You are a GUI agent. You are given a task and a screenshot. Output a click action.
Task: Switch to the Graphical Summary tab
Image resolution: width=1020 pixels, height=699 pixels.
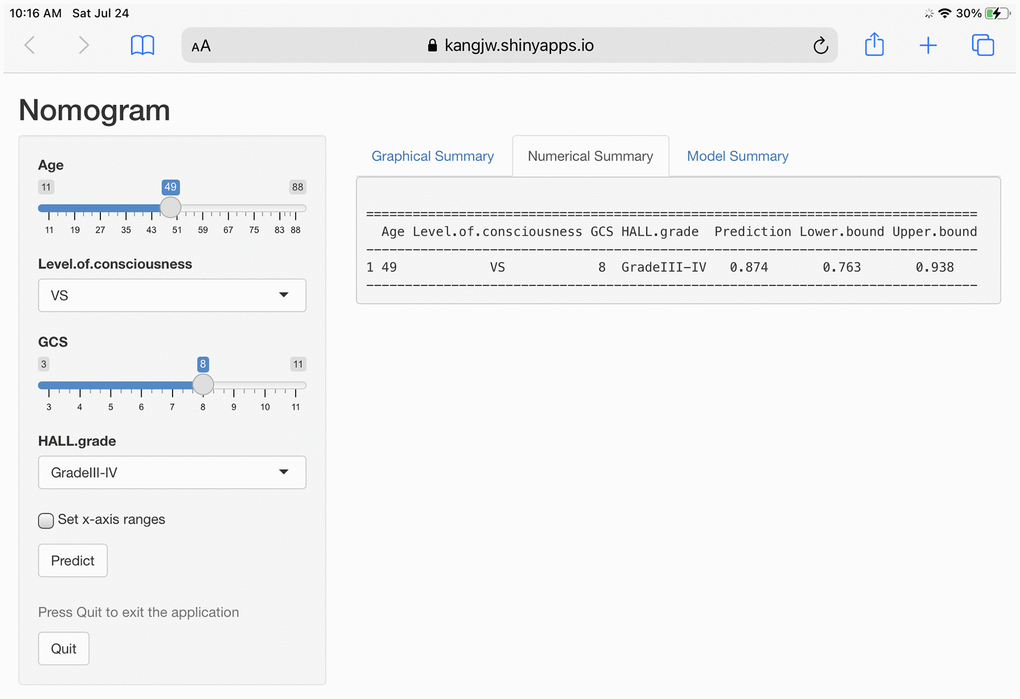[432, 156]
